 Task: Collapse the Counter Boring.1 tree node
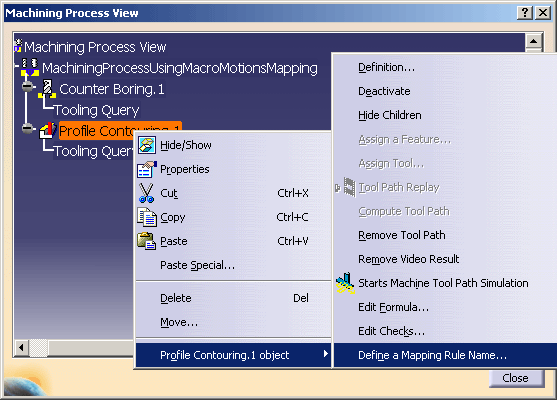point(27,86)
